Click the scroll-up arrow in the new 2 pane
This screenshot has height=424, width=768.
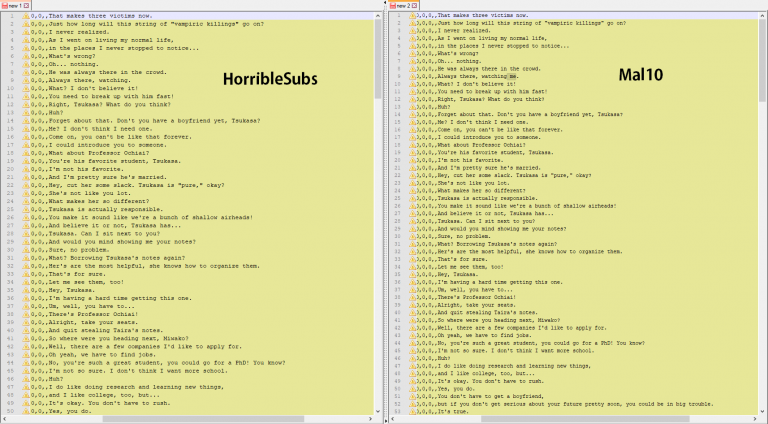tap(763, 16)
